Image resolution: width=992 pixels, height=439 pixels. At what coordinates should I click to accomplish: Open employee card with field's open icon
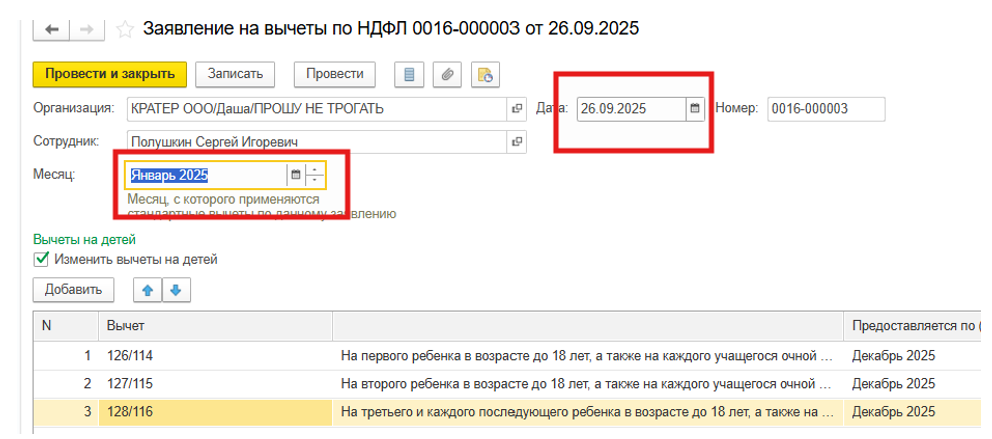click(x=517, y=142)
